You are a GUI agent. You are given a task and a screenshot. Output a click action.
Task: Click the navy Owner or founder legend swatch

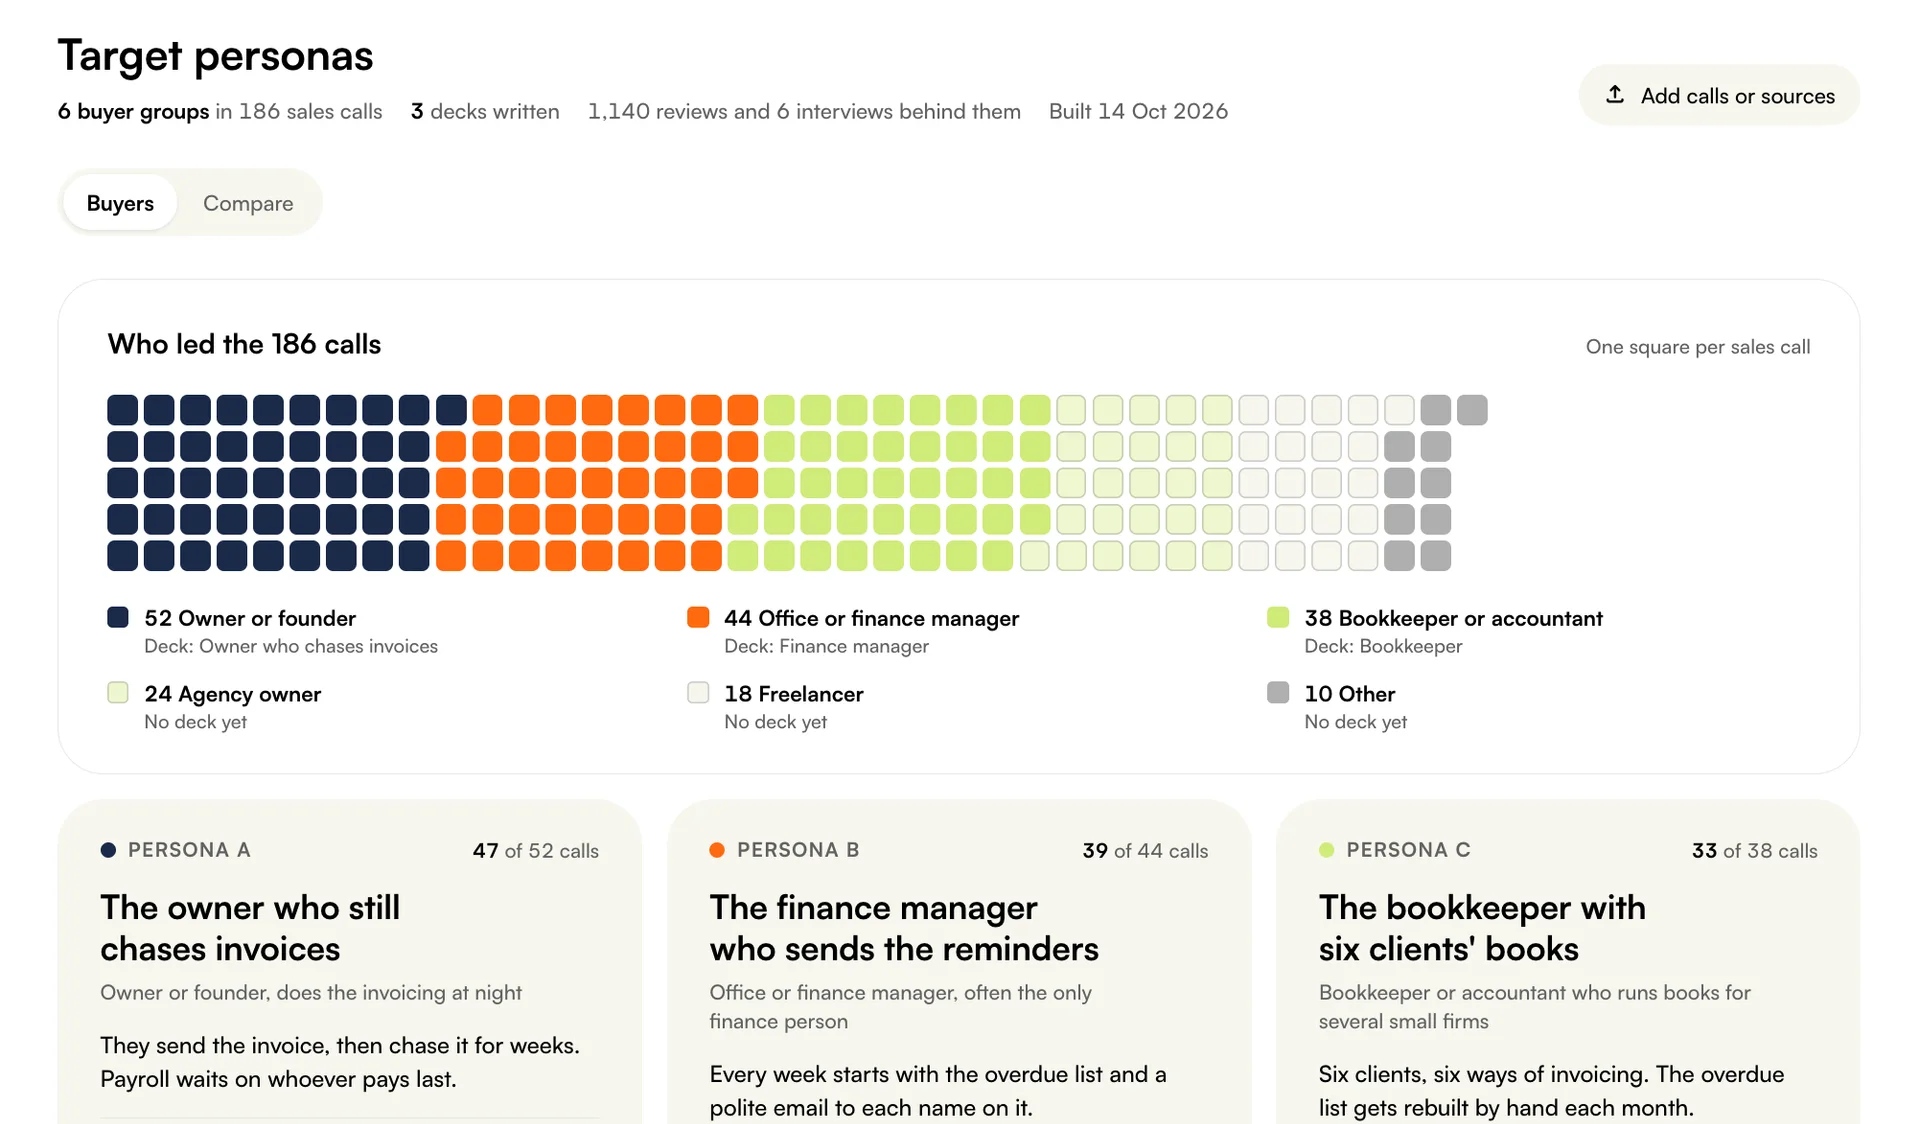click(118, 617)
